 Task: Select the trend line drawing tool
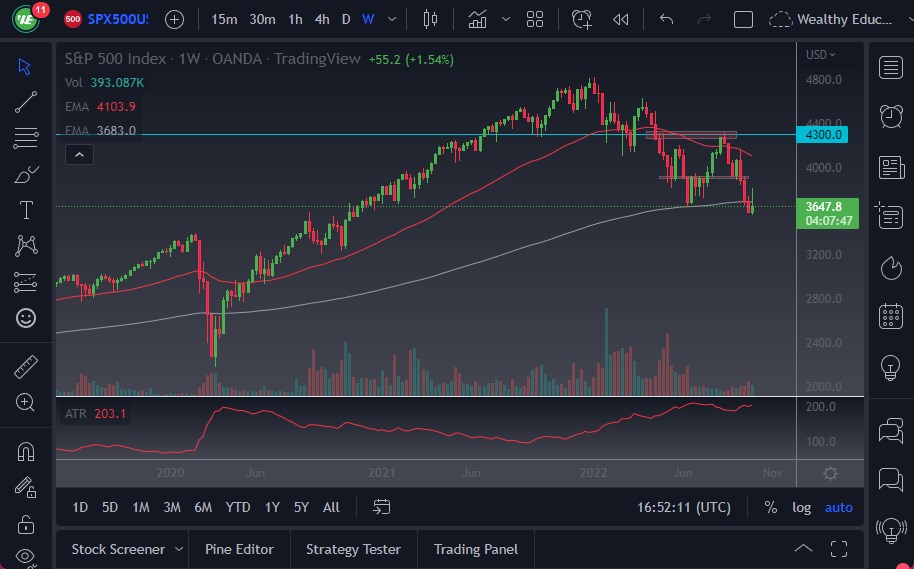pyautogui.click(x=26, y=100)
